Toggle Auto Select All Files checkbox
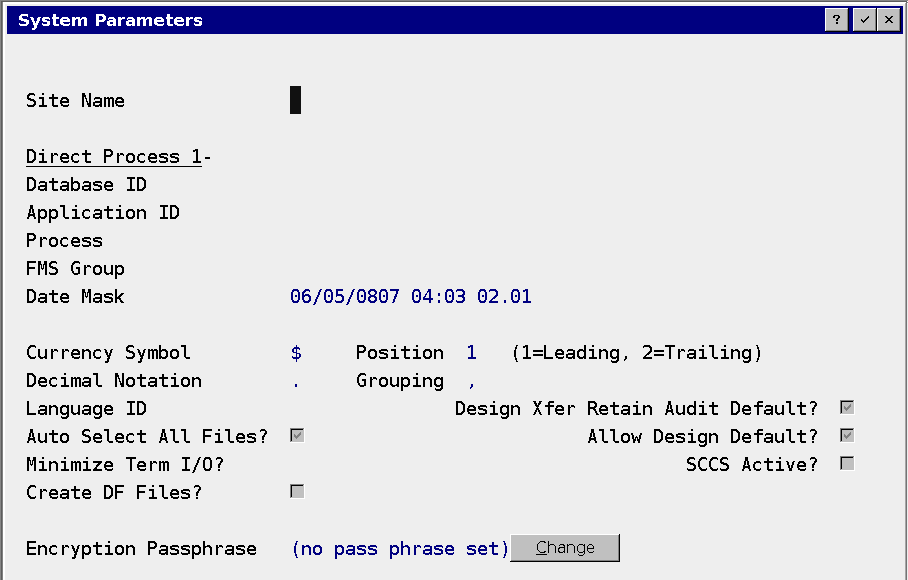 [297, 435]
